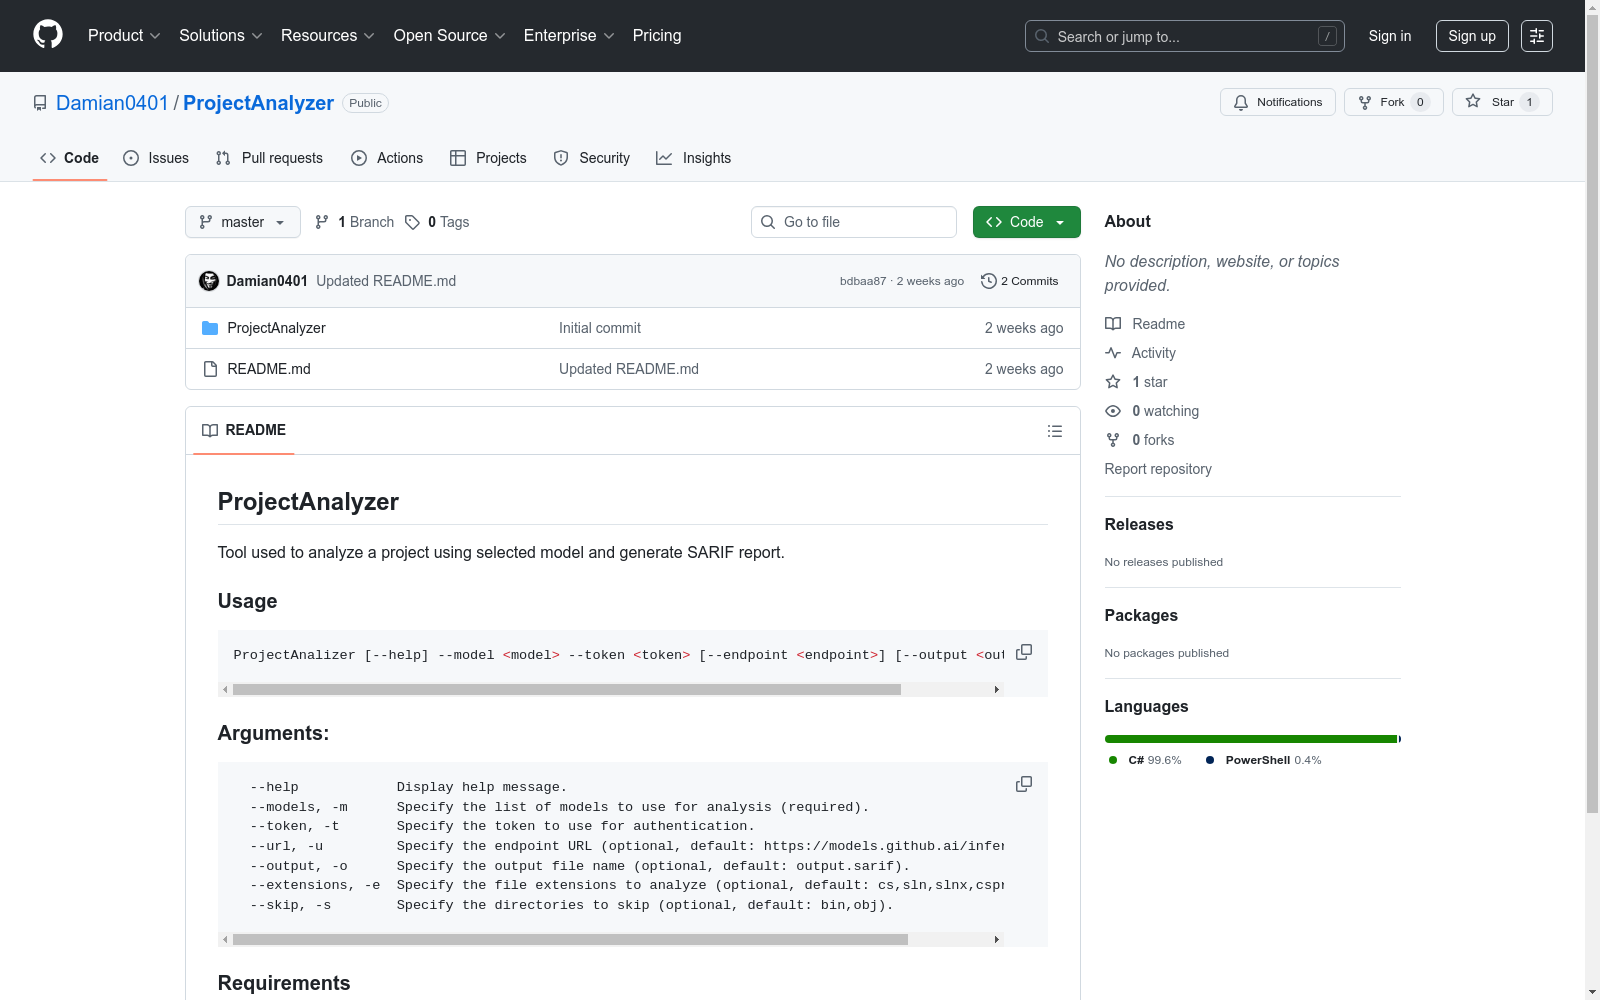Open the Initial commit message link
This screenshot has width=1600, height=1000.
point(600,328)
